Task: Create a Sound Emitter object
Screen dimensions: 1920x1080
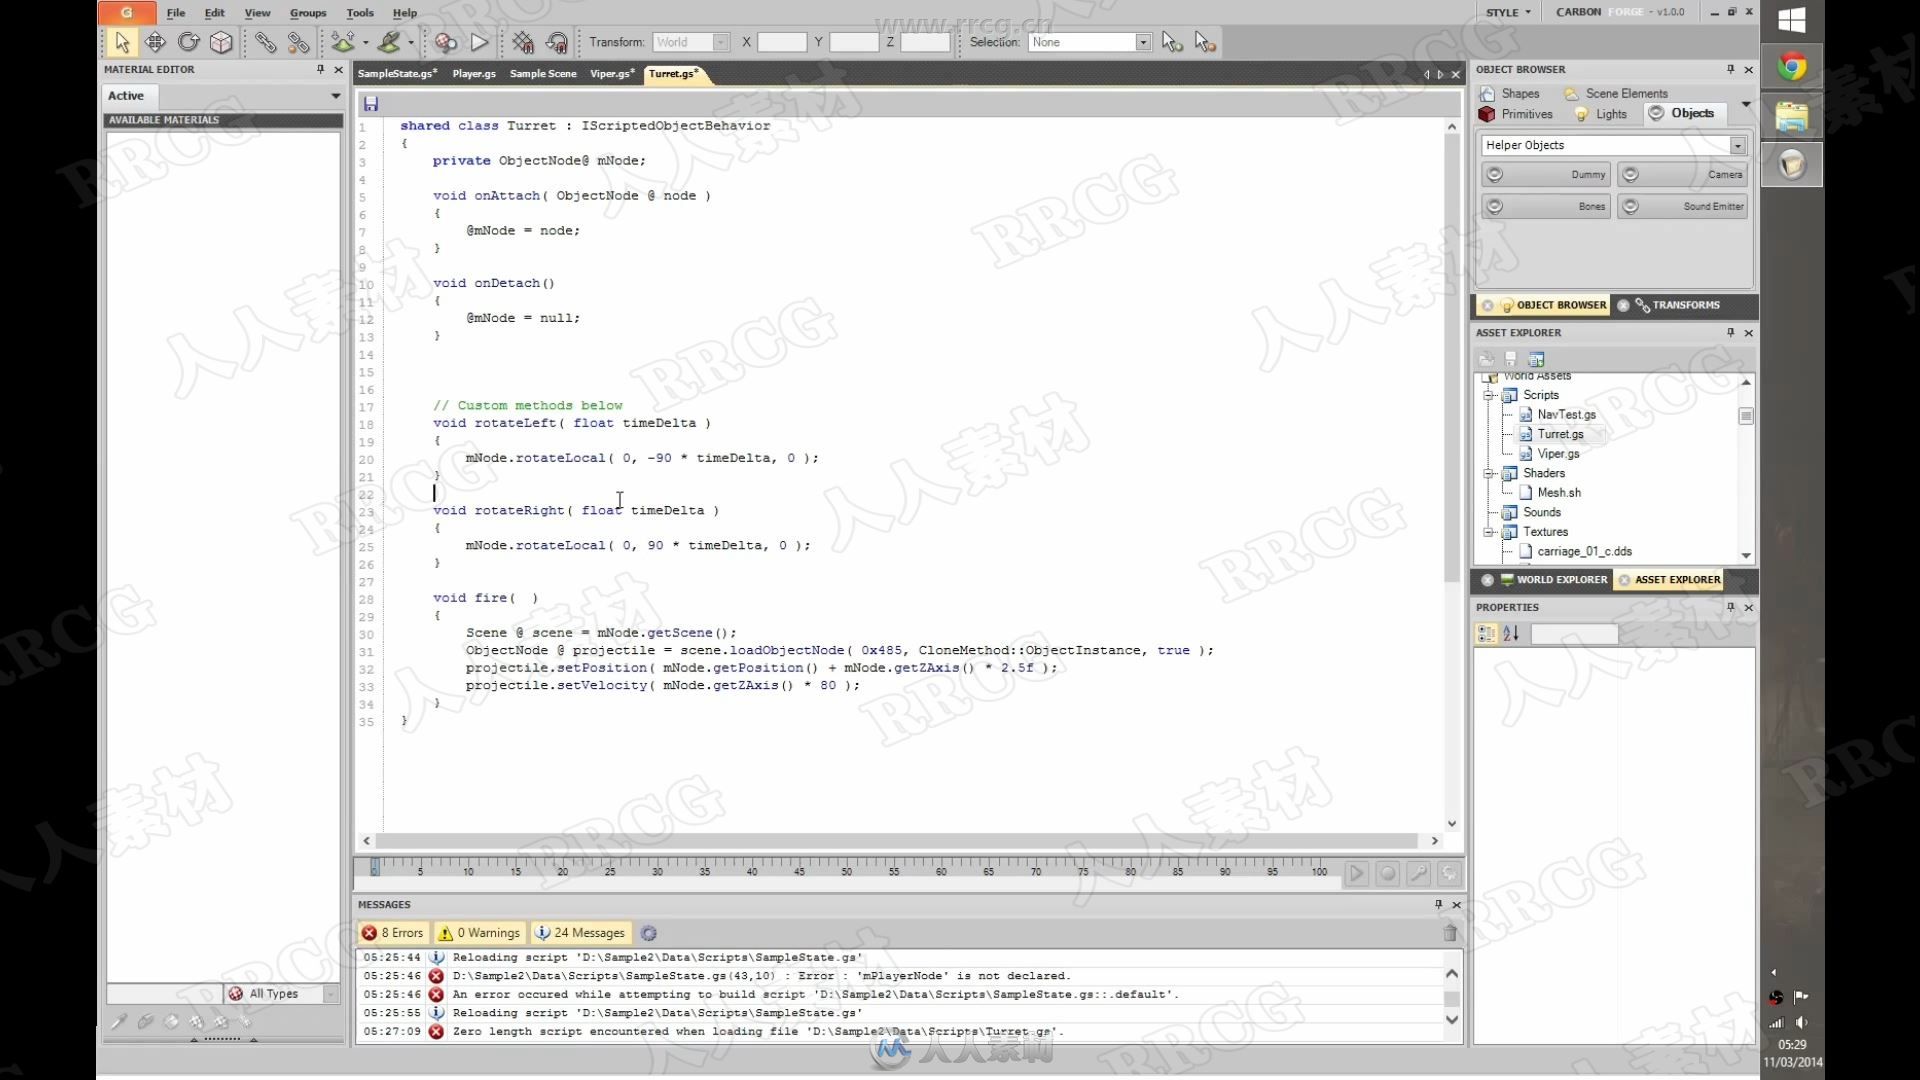Action: [1682, 206]
